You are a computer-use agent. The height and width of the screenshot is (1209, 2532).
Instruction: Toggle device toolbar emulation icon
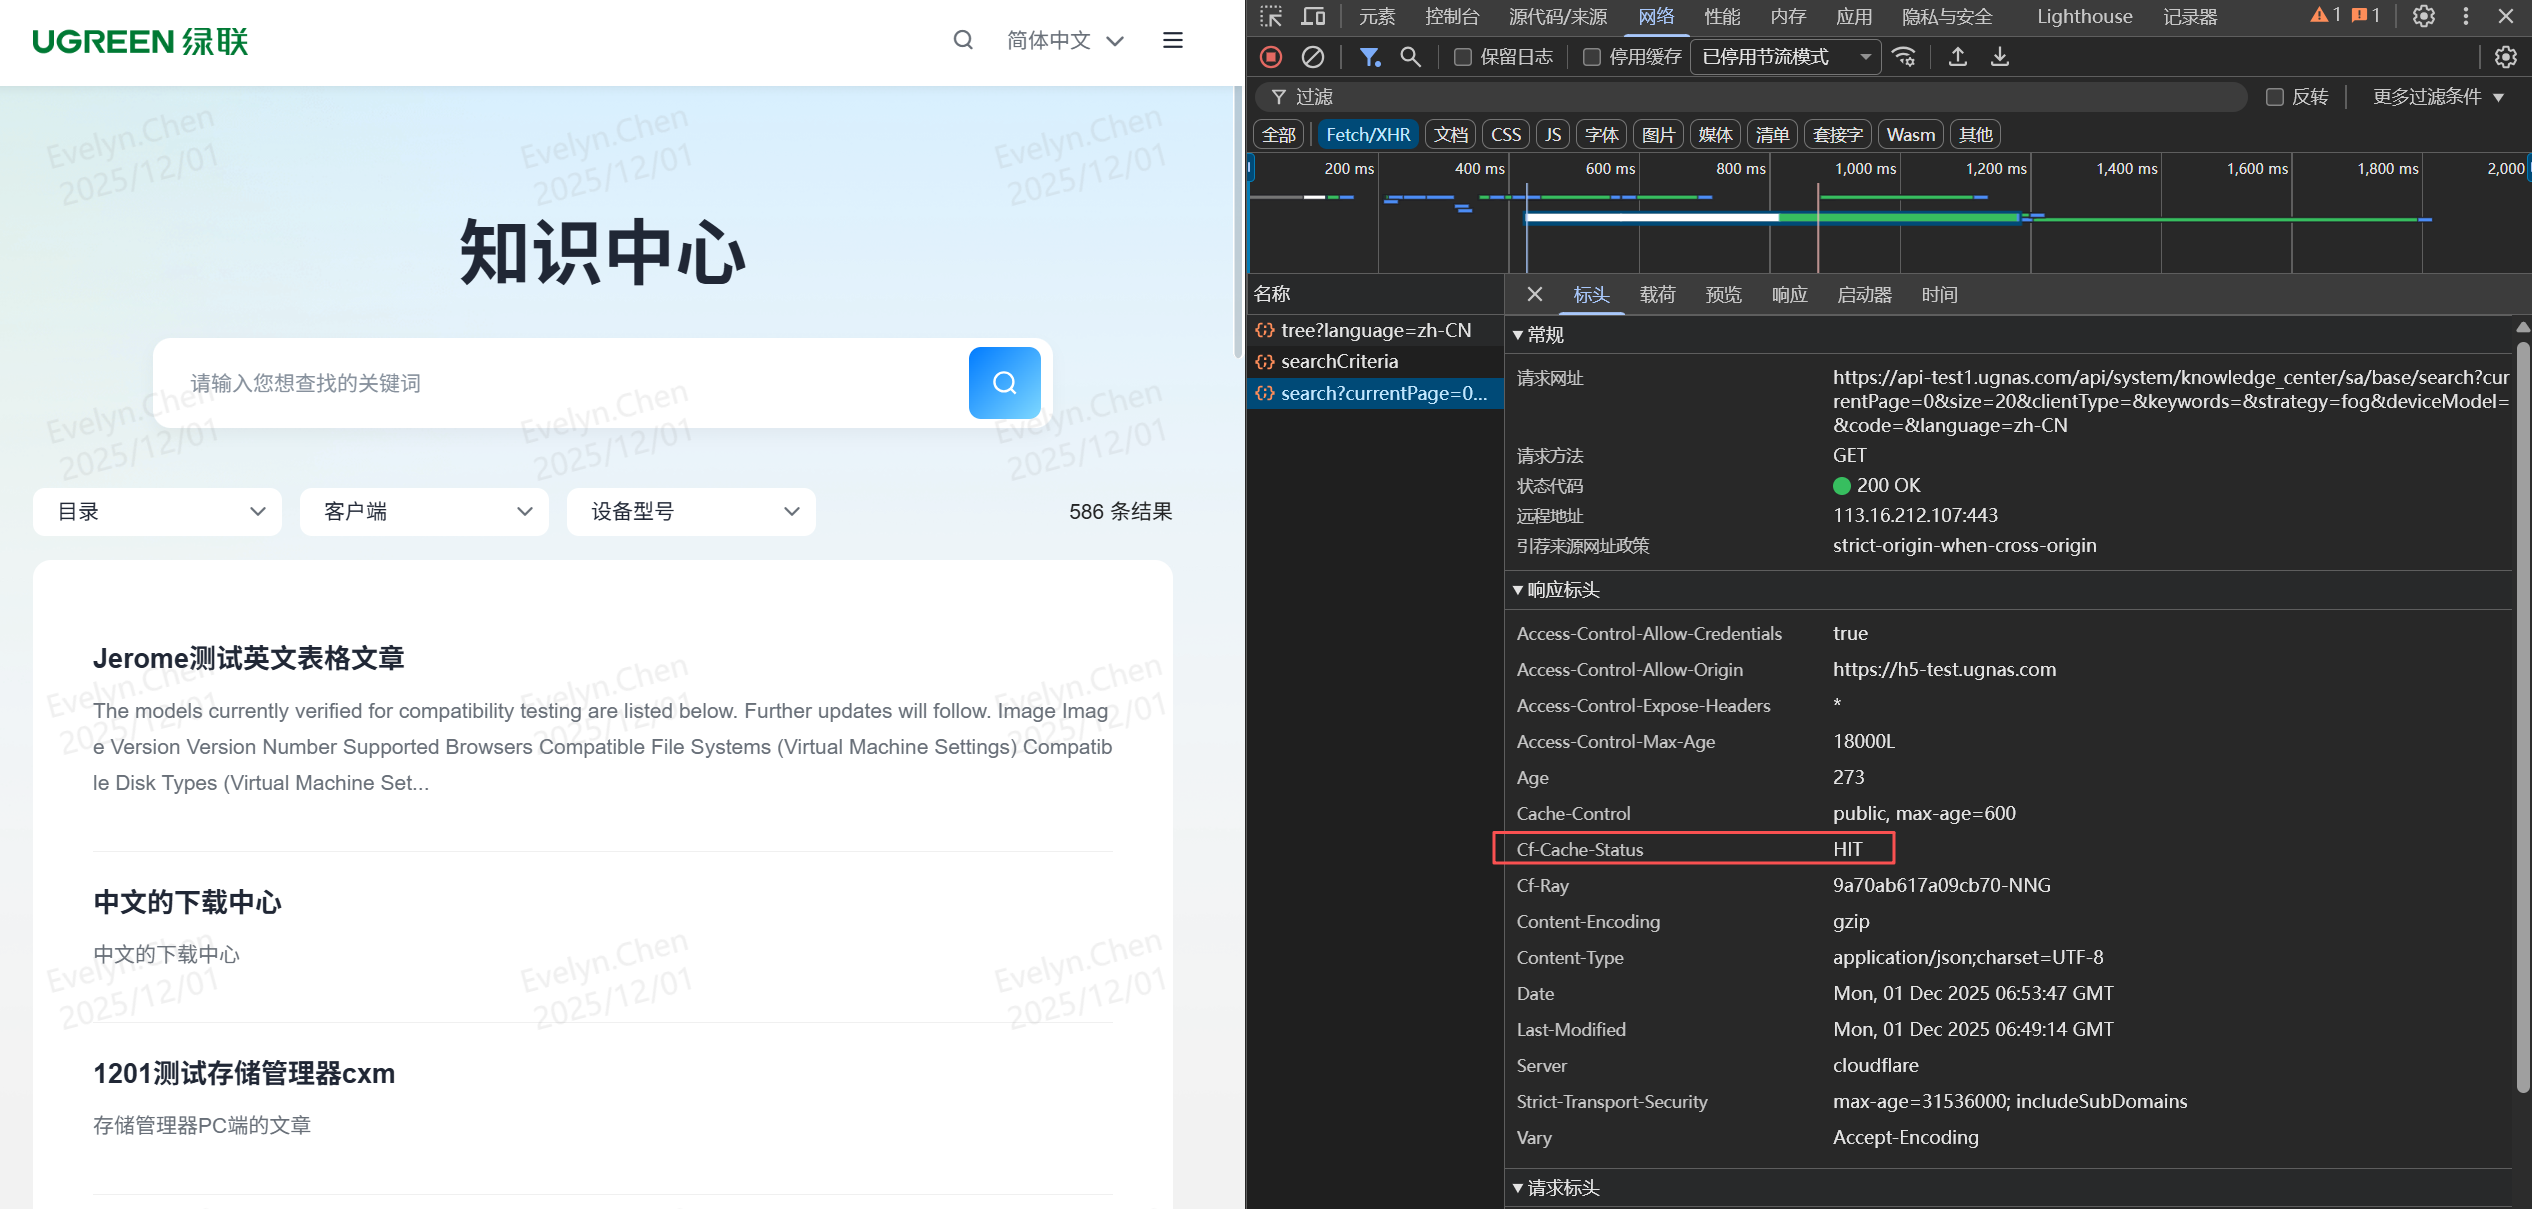coord(1313,16)
